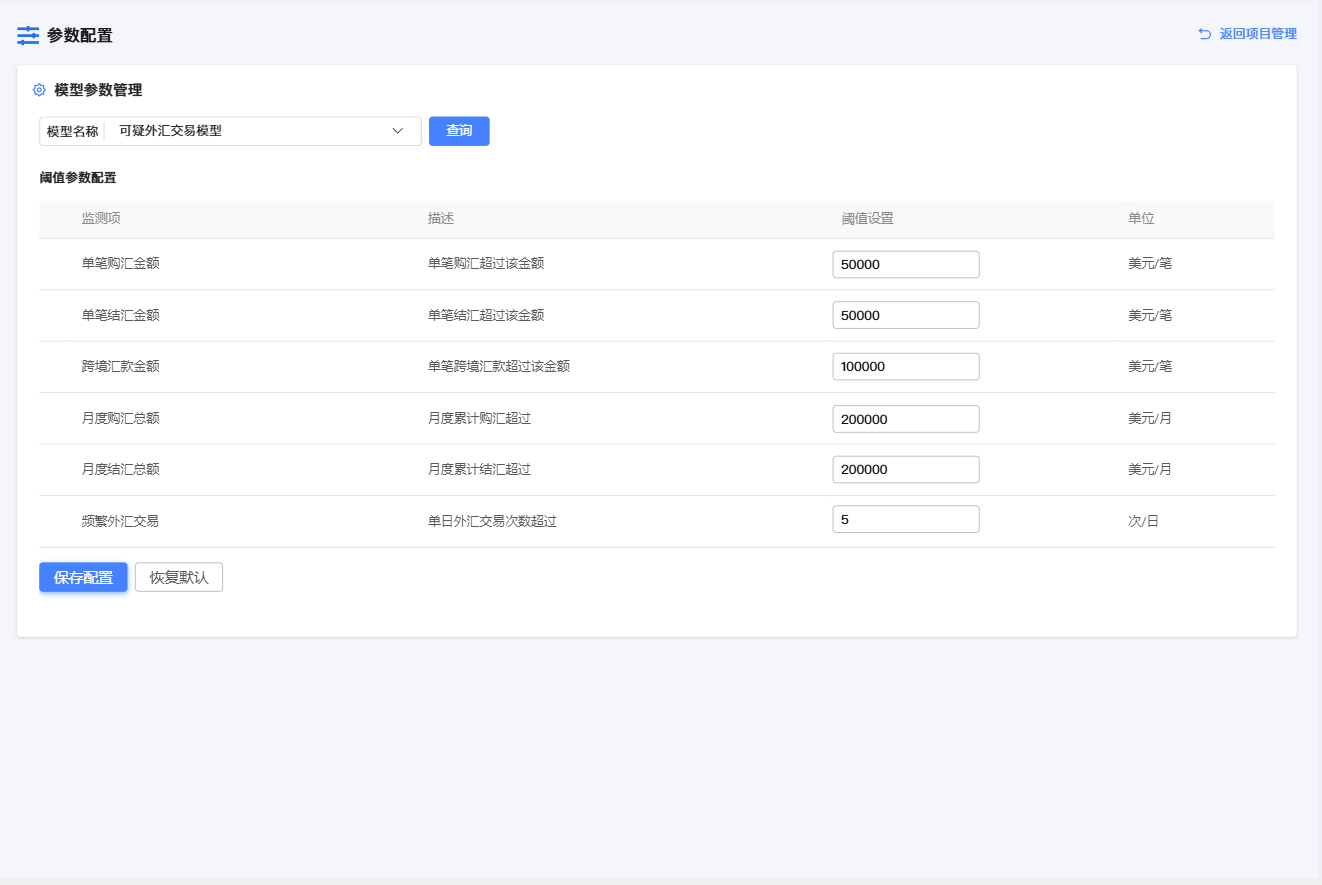Click the return arrow icon at top right
The width and height of the screenshot is (1322, 885).
(x=1204, y=34)
